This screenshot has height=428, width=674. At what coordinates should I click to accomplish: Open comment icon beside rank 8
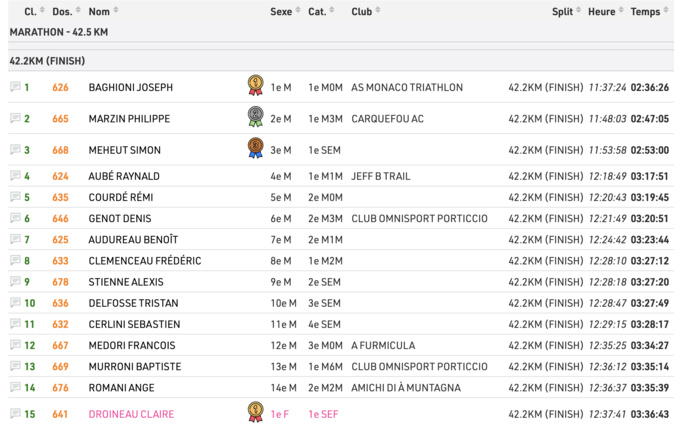(15, 261)
